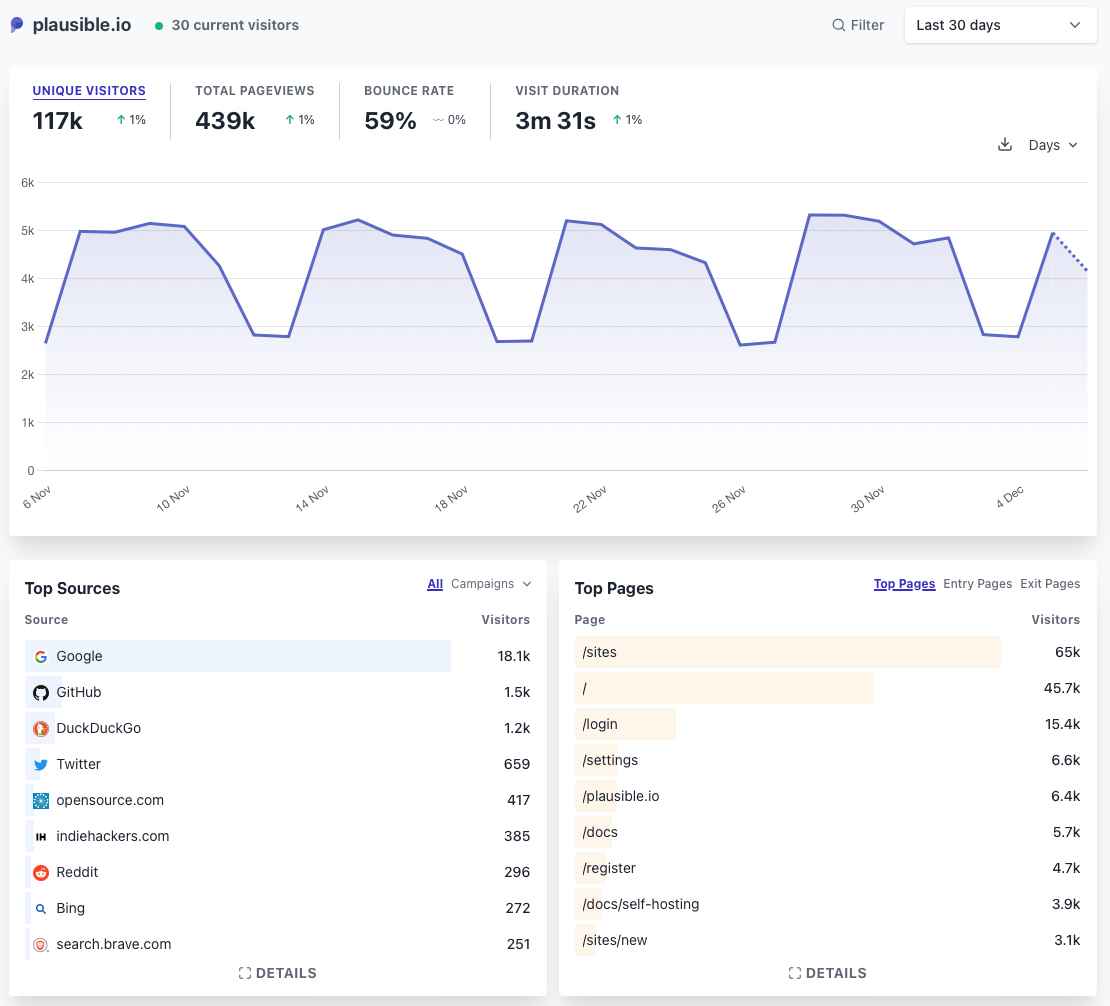Expand the Days interval dropdown
Image resolution: width=1110 pixels, height=1006 pixels.
point(1053,145)
